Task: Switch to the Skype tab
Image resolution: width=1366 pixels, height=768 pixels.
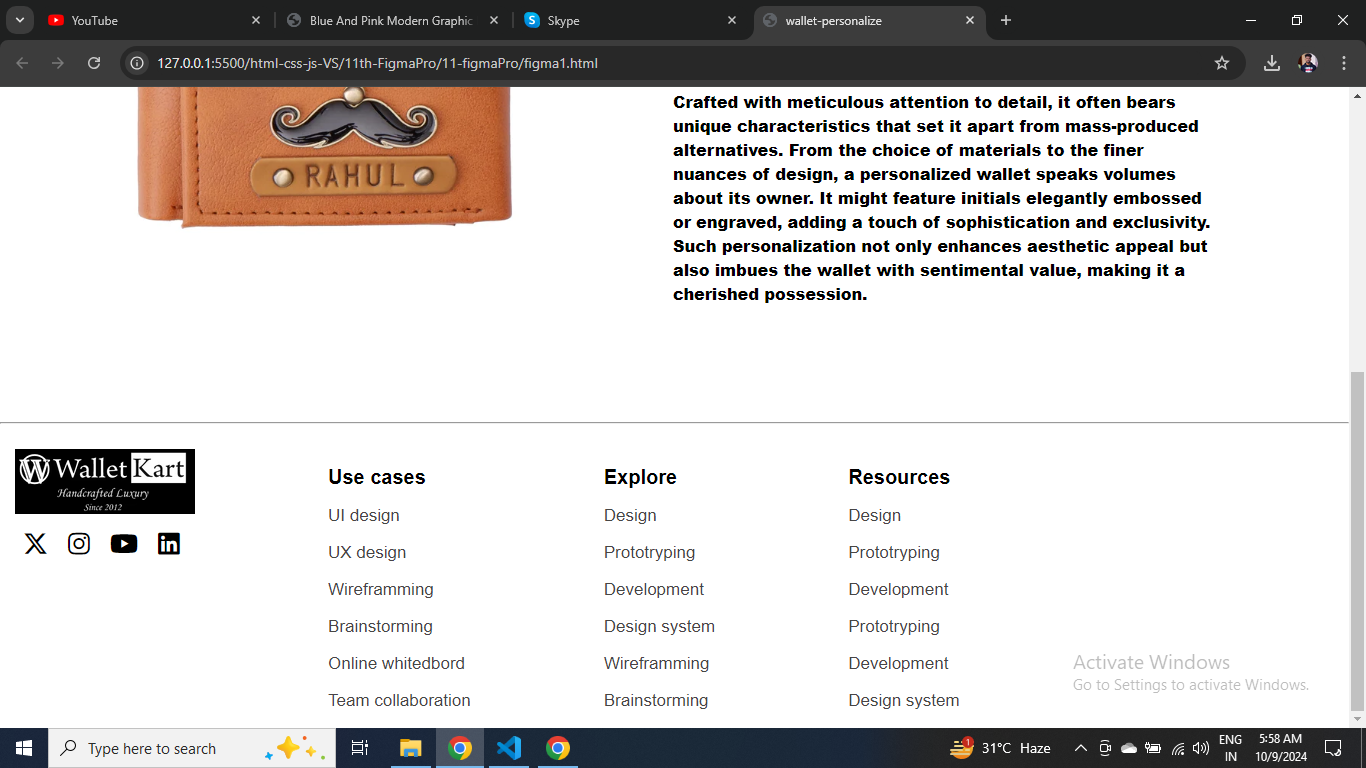Action: 629,20
